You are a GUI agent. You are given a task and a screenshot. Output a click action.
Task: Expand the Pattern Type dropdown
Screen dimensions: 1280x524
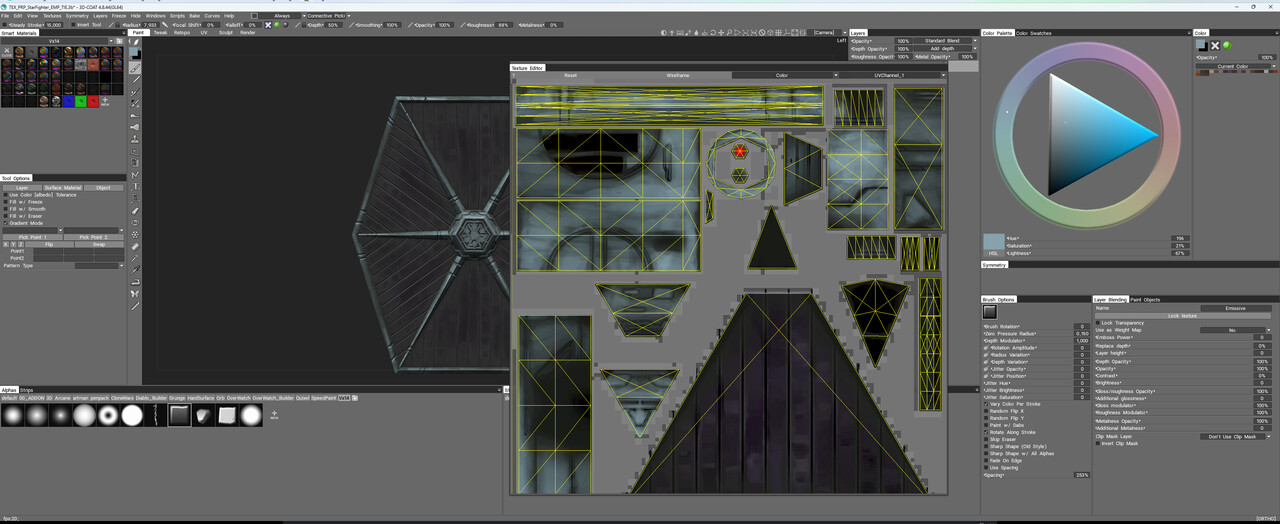[x=99, y=266]
